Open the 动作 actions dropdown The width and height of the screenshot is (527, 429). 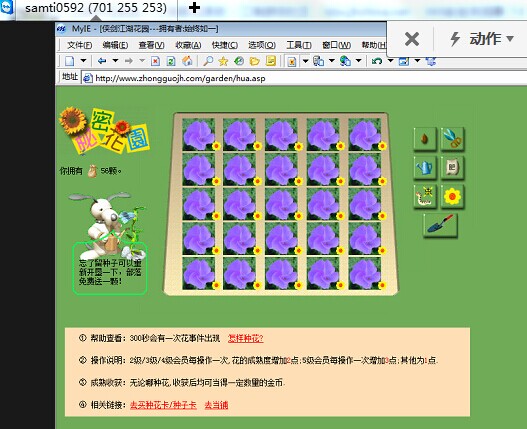[x=492, y=39]
